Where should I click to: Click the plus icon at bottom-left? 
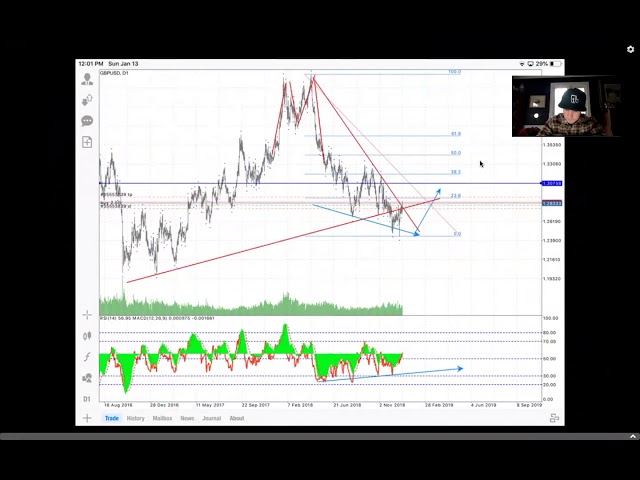[87, 418]
